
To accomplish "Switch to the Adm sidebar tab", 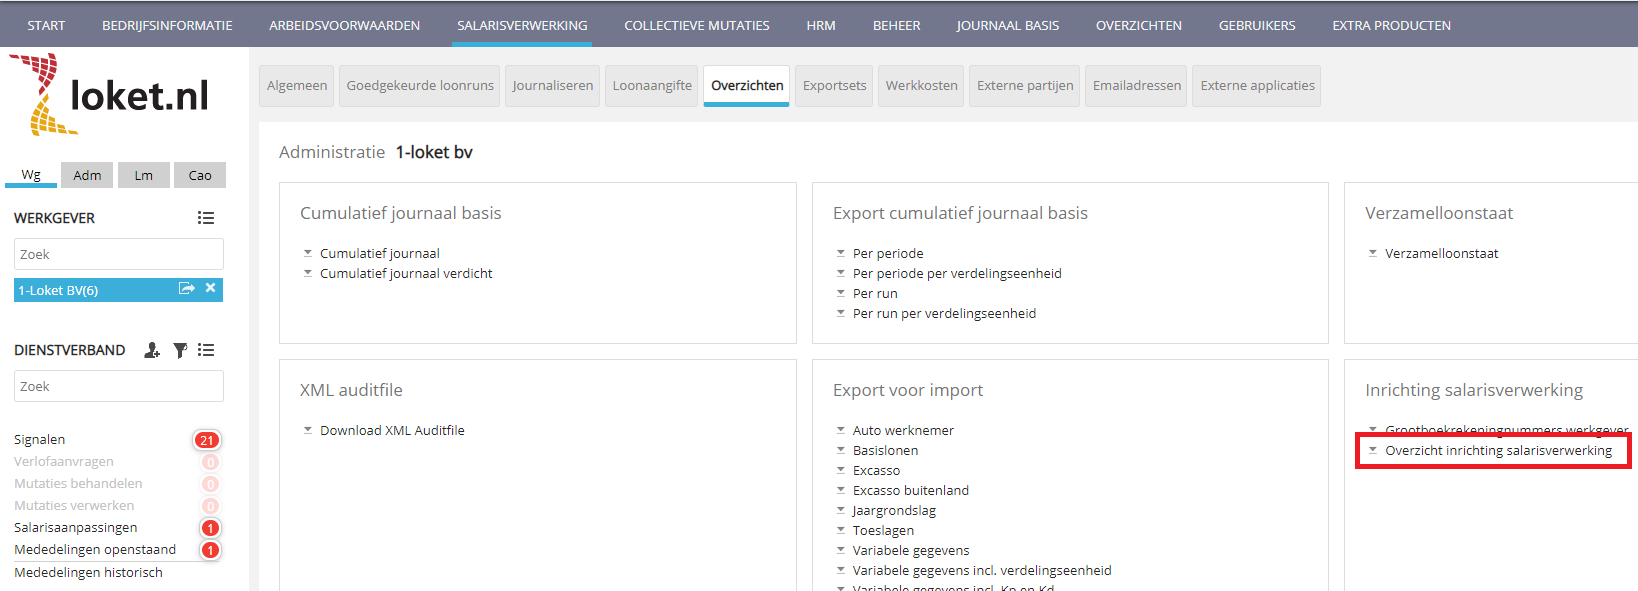I will (x=87, y=175).
